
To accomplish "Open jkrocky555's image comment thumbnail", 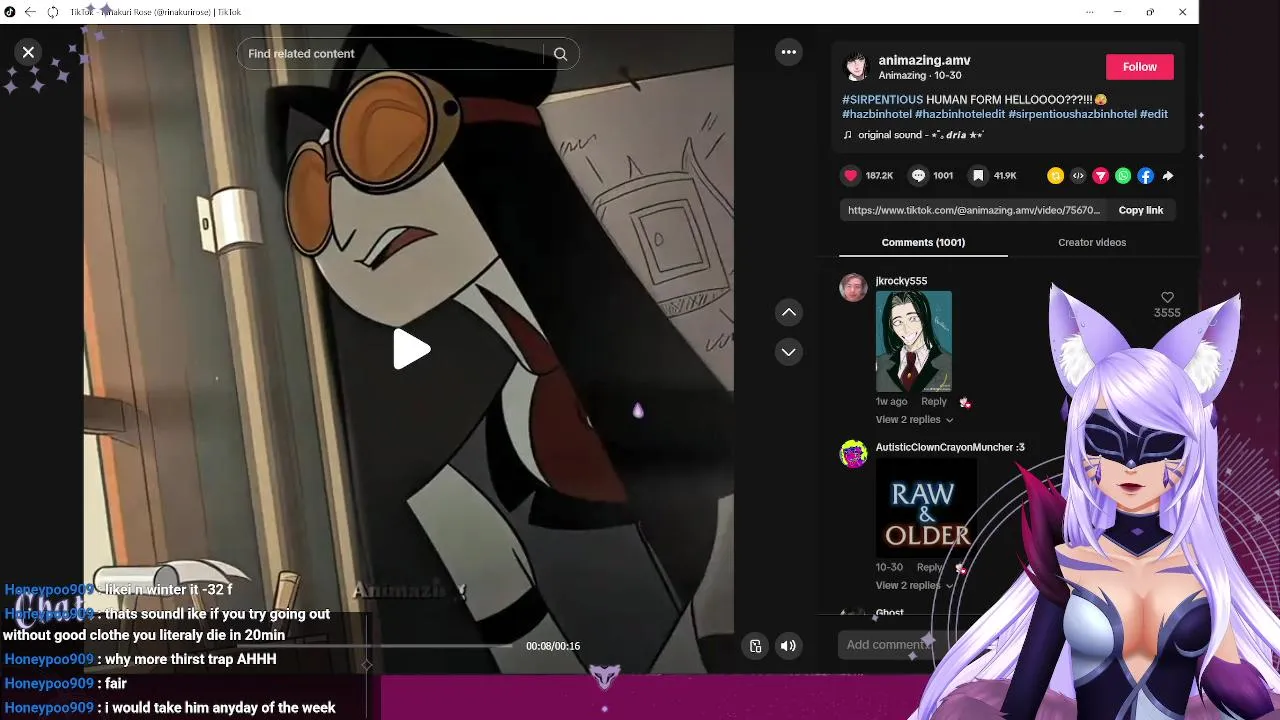I will coord(913,342).
